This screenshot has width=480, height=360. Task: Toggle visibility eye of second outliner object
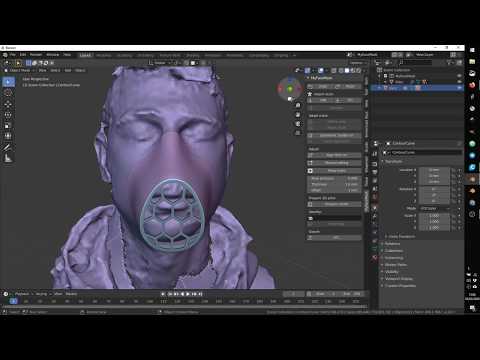click(459, 82)
